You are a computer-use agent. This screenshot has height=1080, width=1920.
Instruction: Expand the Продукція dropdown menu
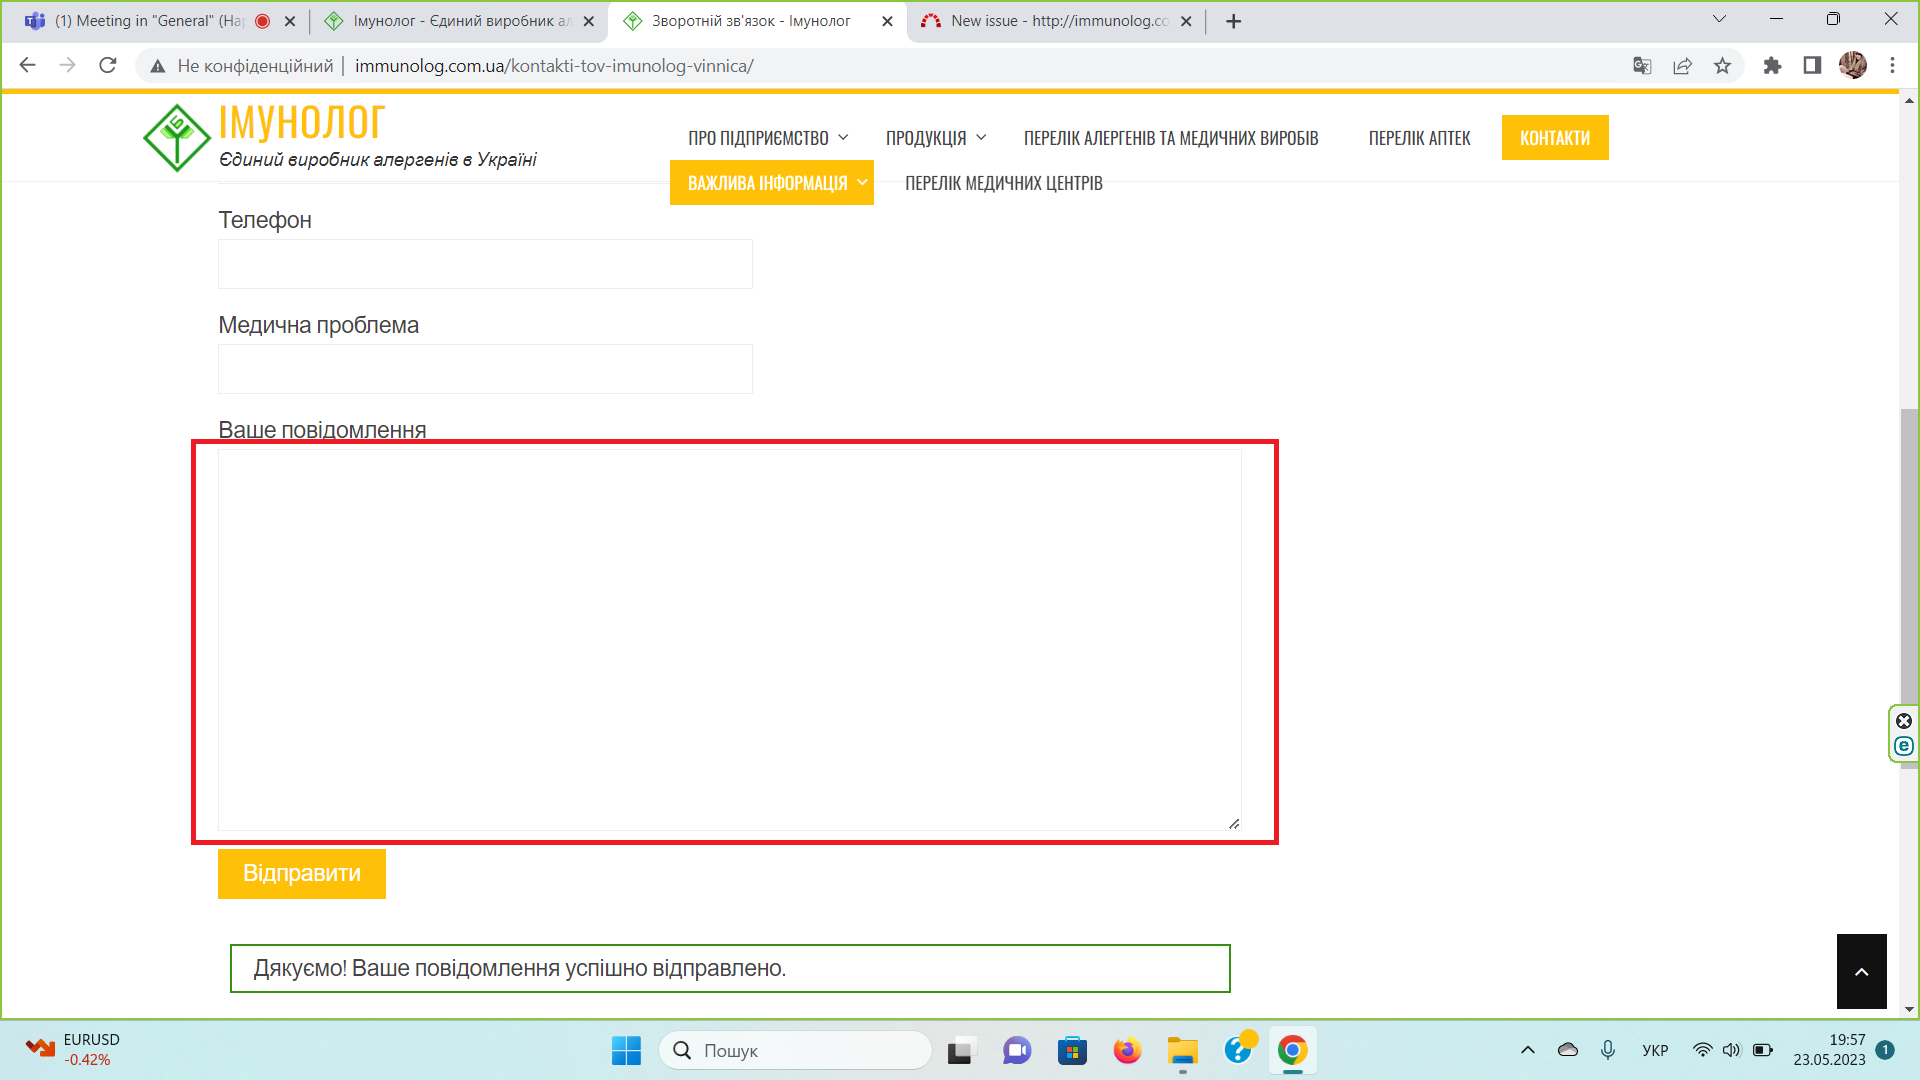935,138
